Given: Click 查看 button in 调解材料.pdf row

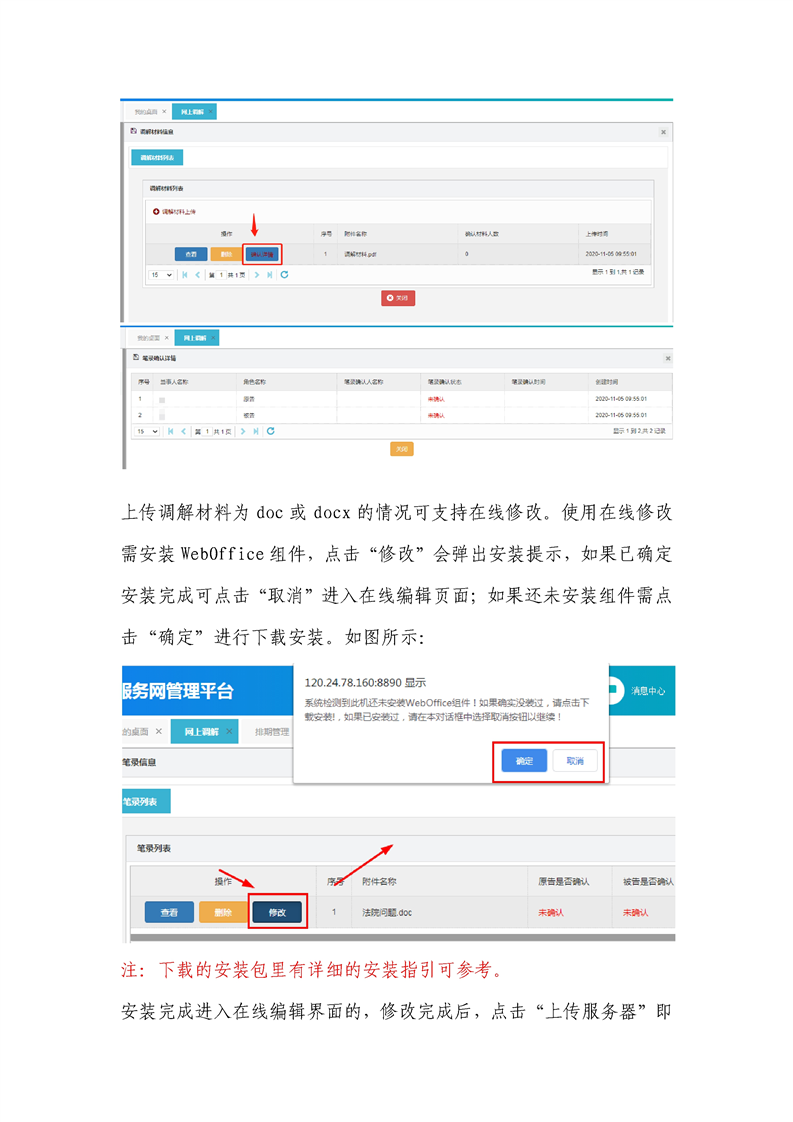Looking at the screenshot, I should (191, 254).
